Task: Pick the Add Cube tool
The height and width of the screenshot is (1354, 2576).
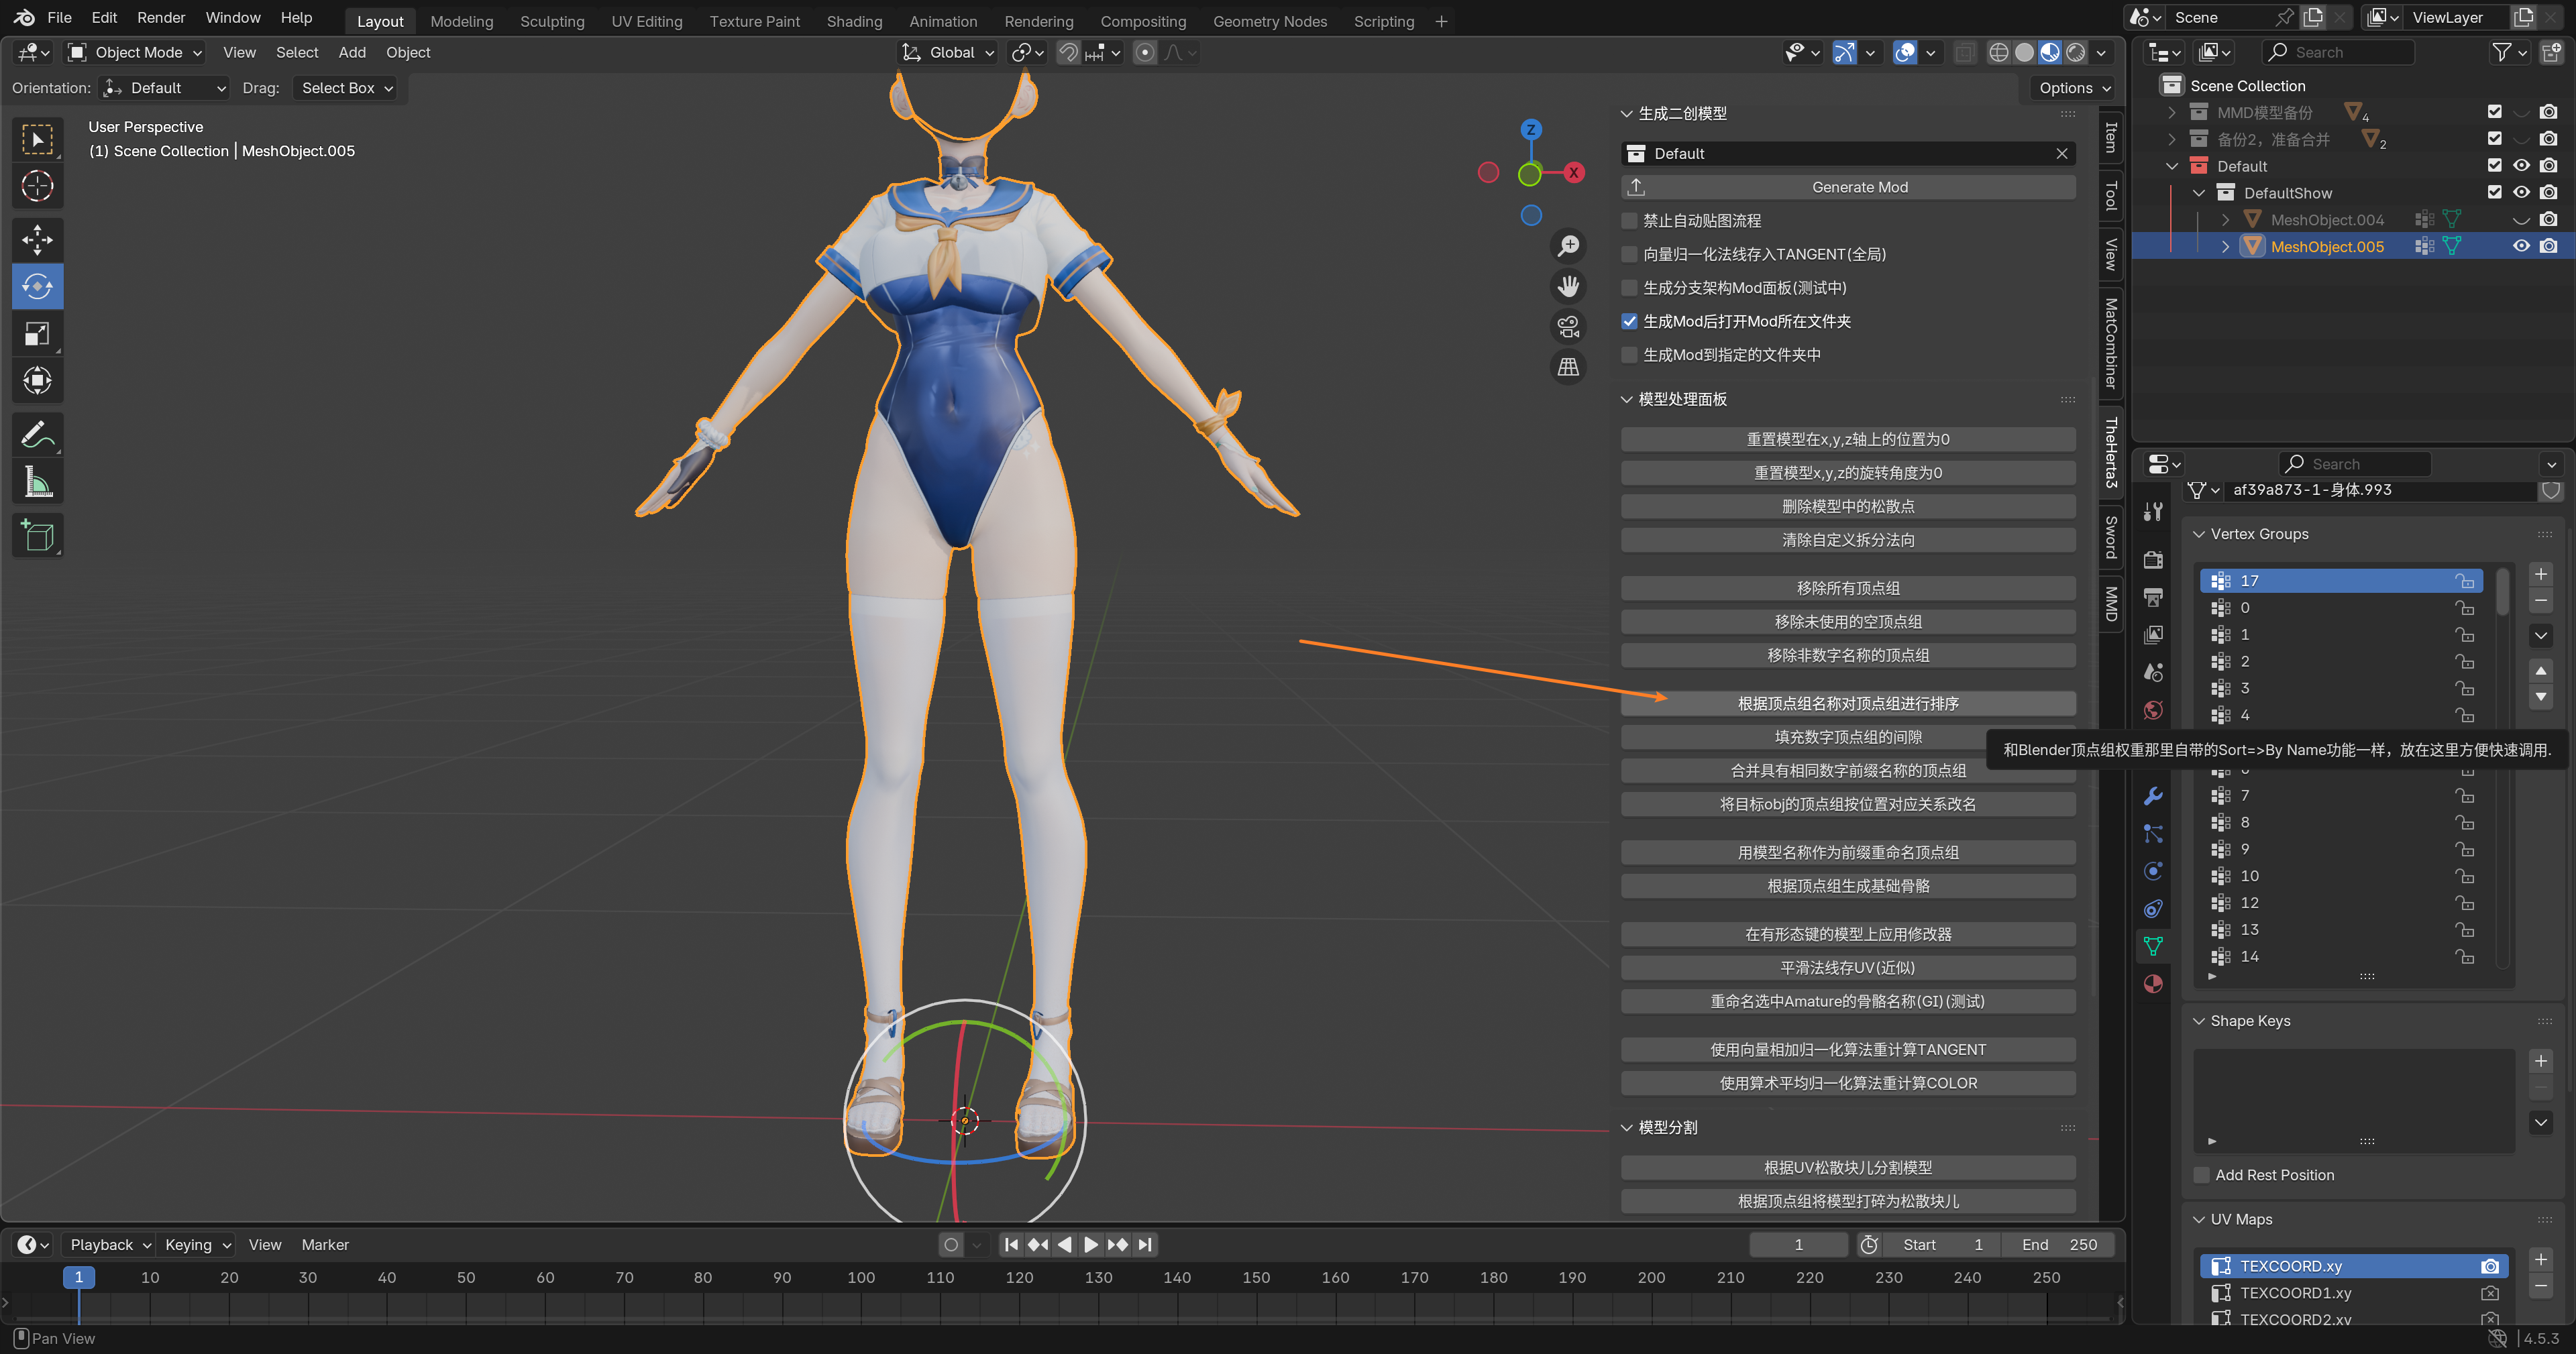Action: (37, 537)
